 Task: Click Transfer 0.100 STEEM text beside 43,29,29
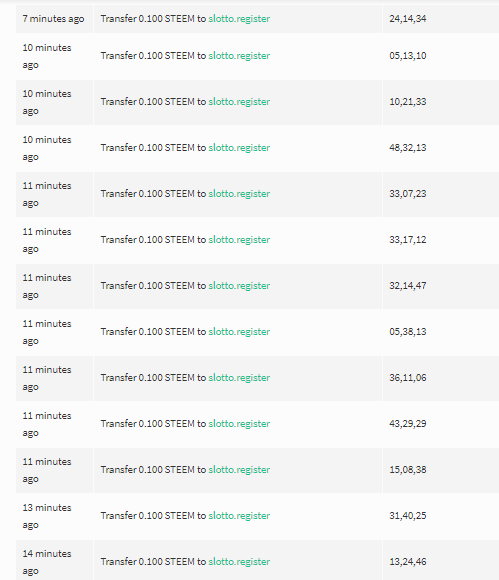[147, 424]
